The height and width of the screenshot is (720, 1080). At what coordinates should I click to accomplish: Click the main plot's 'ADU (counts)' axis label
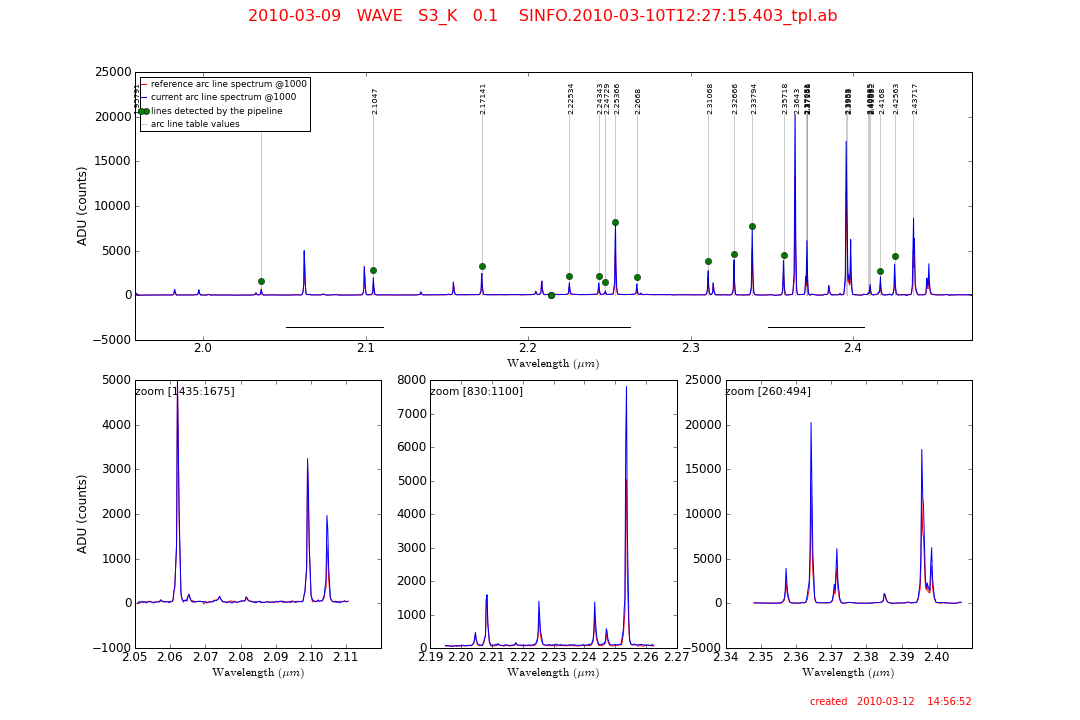pyautogui.click(x=83, y=205)
